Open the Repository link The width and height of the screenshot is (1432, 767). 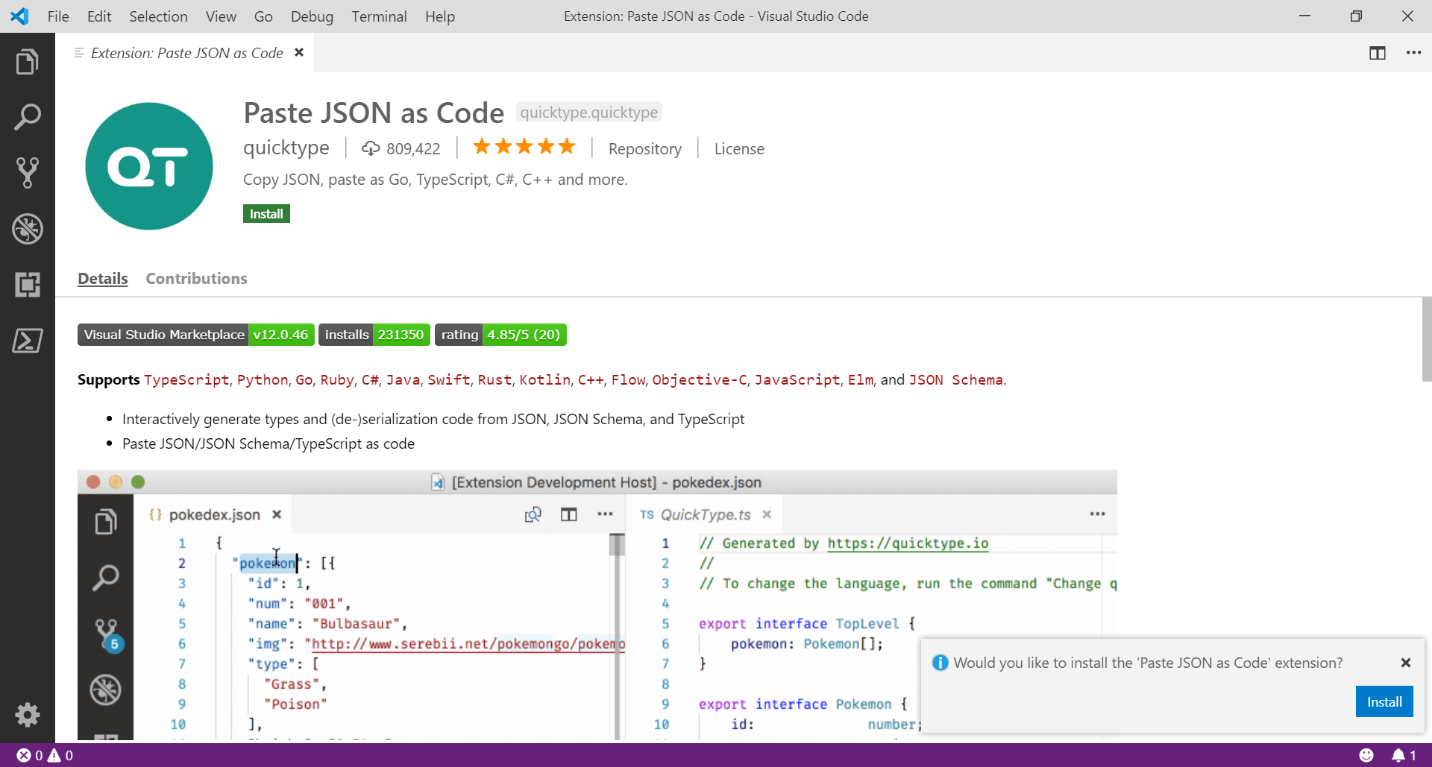[x=644, y=149]
